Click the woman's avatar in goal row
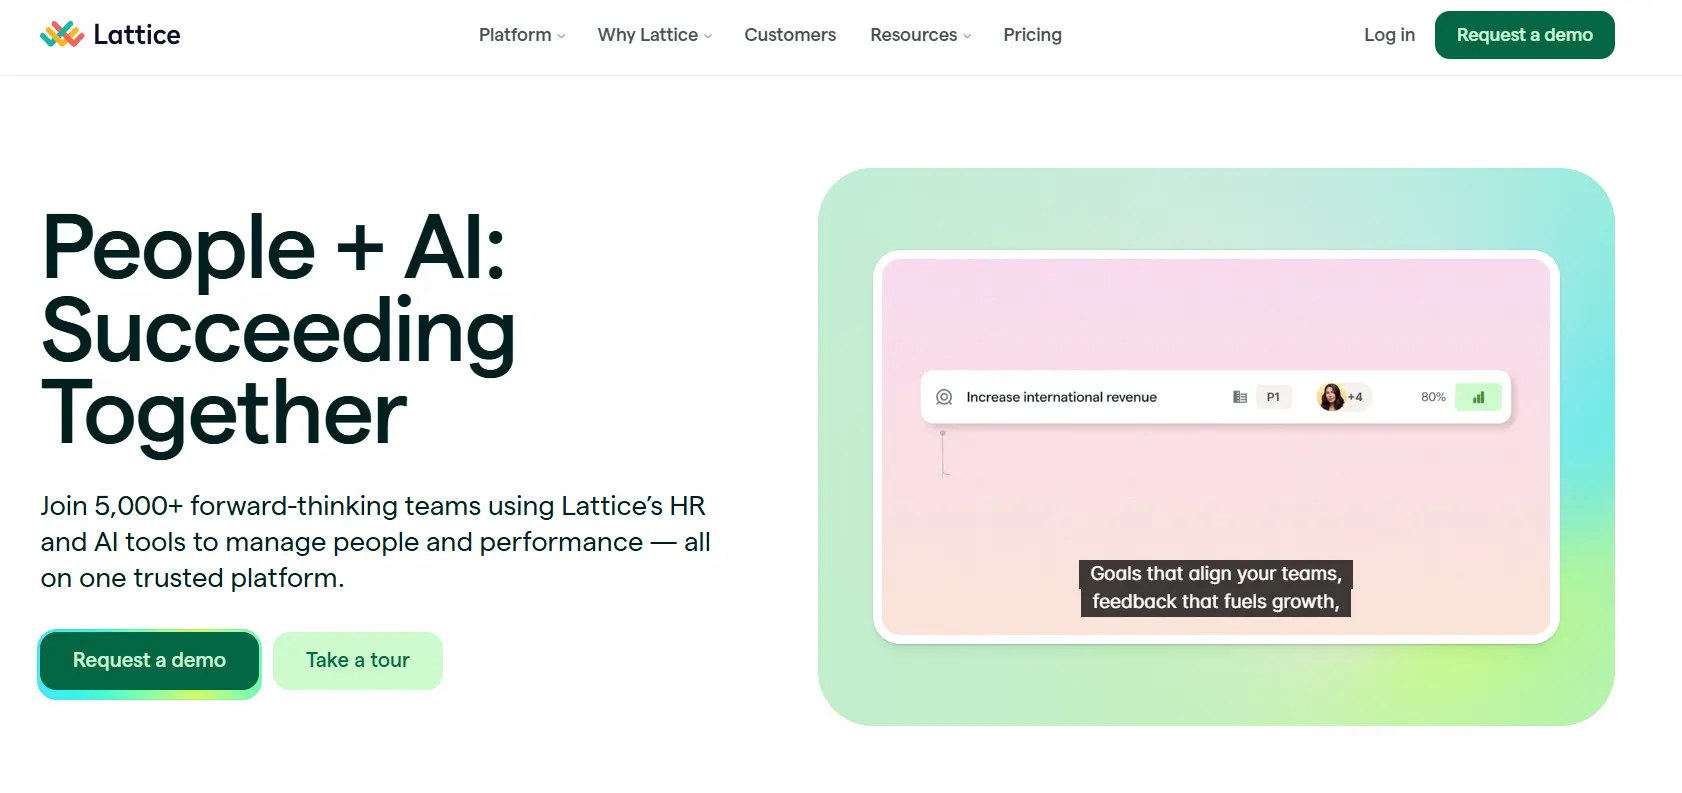Screen dimensions: 1682x793 point(1331,397)
